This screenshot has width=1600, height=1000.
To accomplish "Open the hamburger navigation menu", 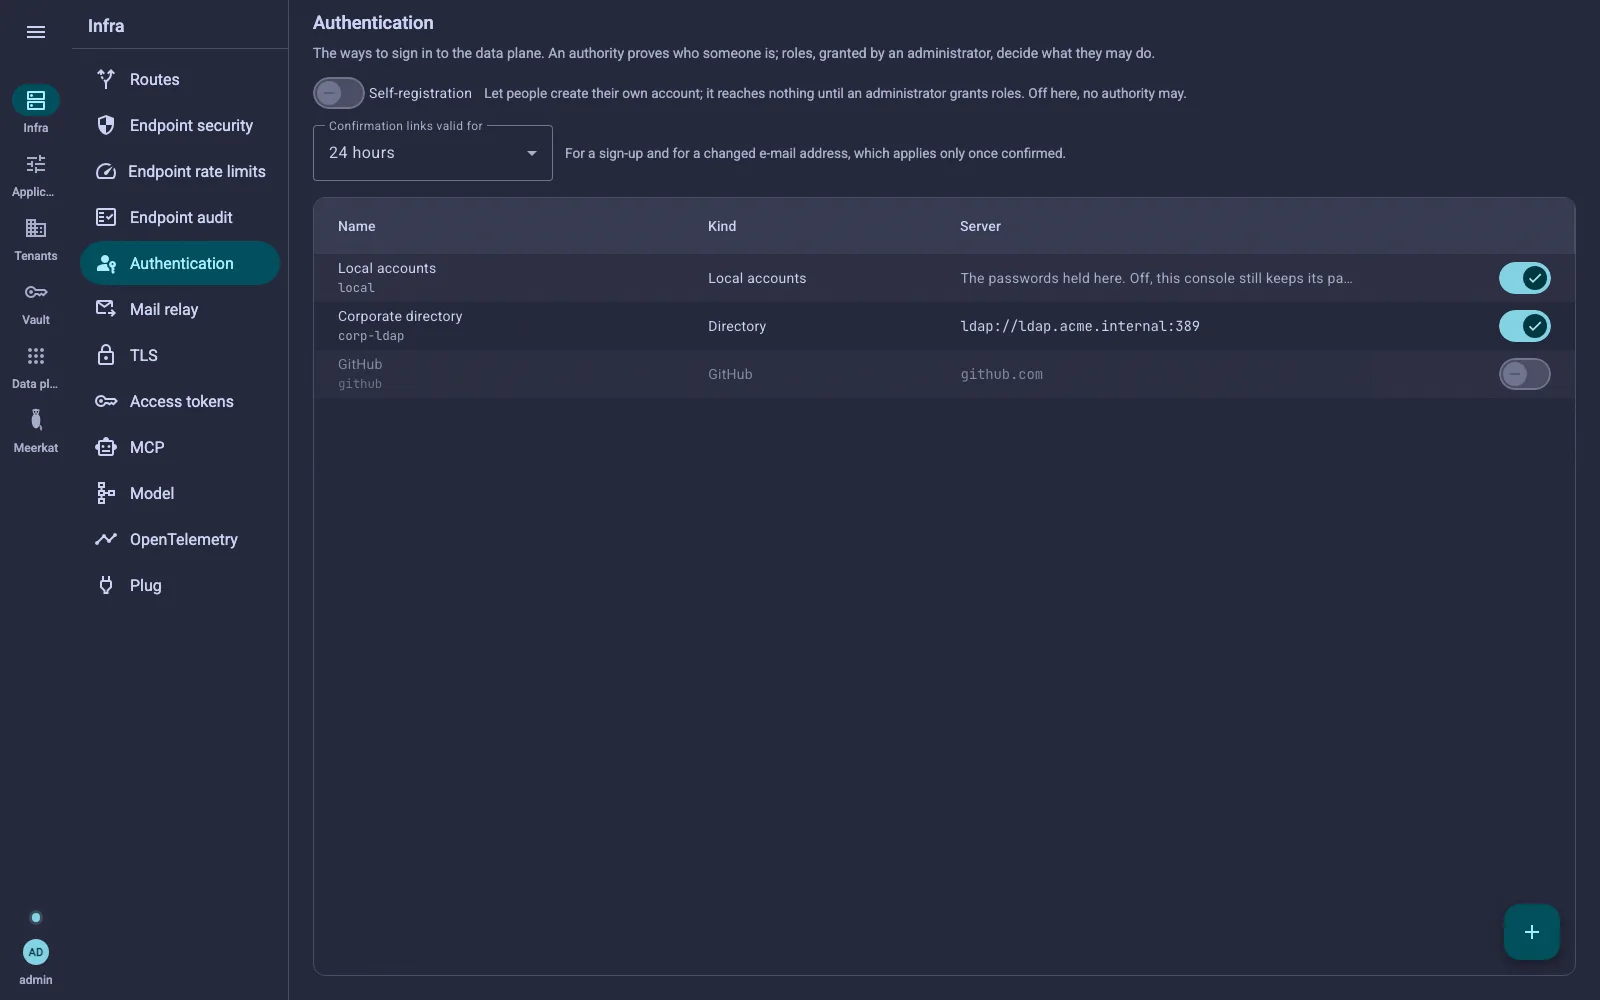I will coord(36,32).
